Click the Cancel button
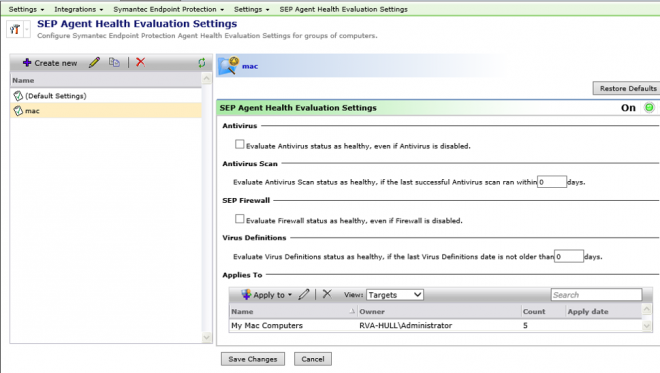The image size is (660, 373). point(313,359)
